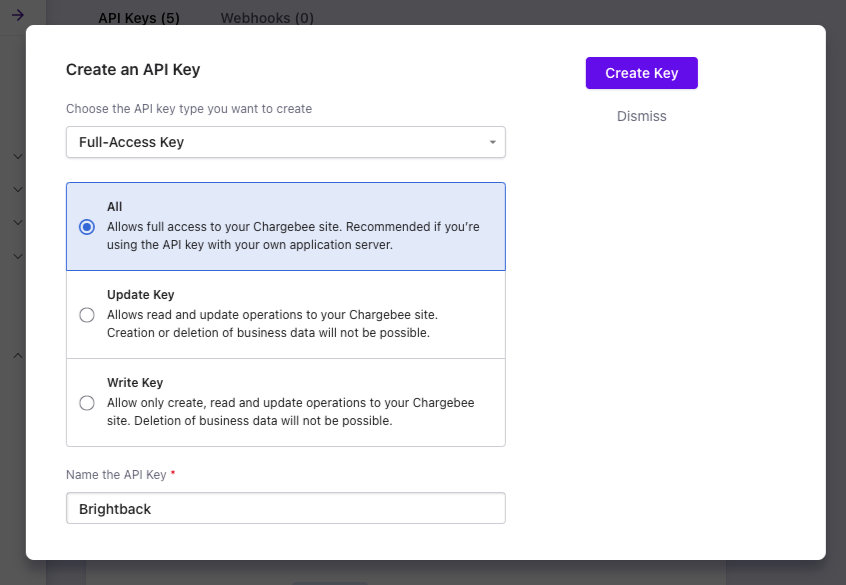Collapse the bottom sidebar section
The height and width of the screenshot is (585, 846).
[x=17, y=355]
